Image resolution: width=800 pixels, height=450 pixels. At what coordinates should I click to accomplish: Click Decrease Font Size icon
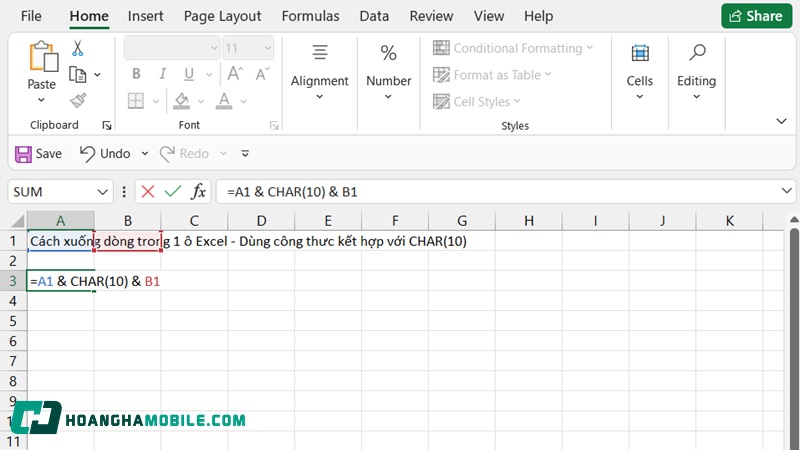pos(262,74)
